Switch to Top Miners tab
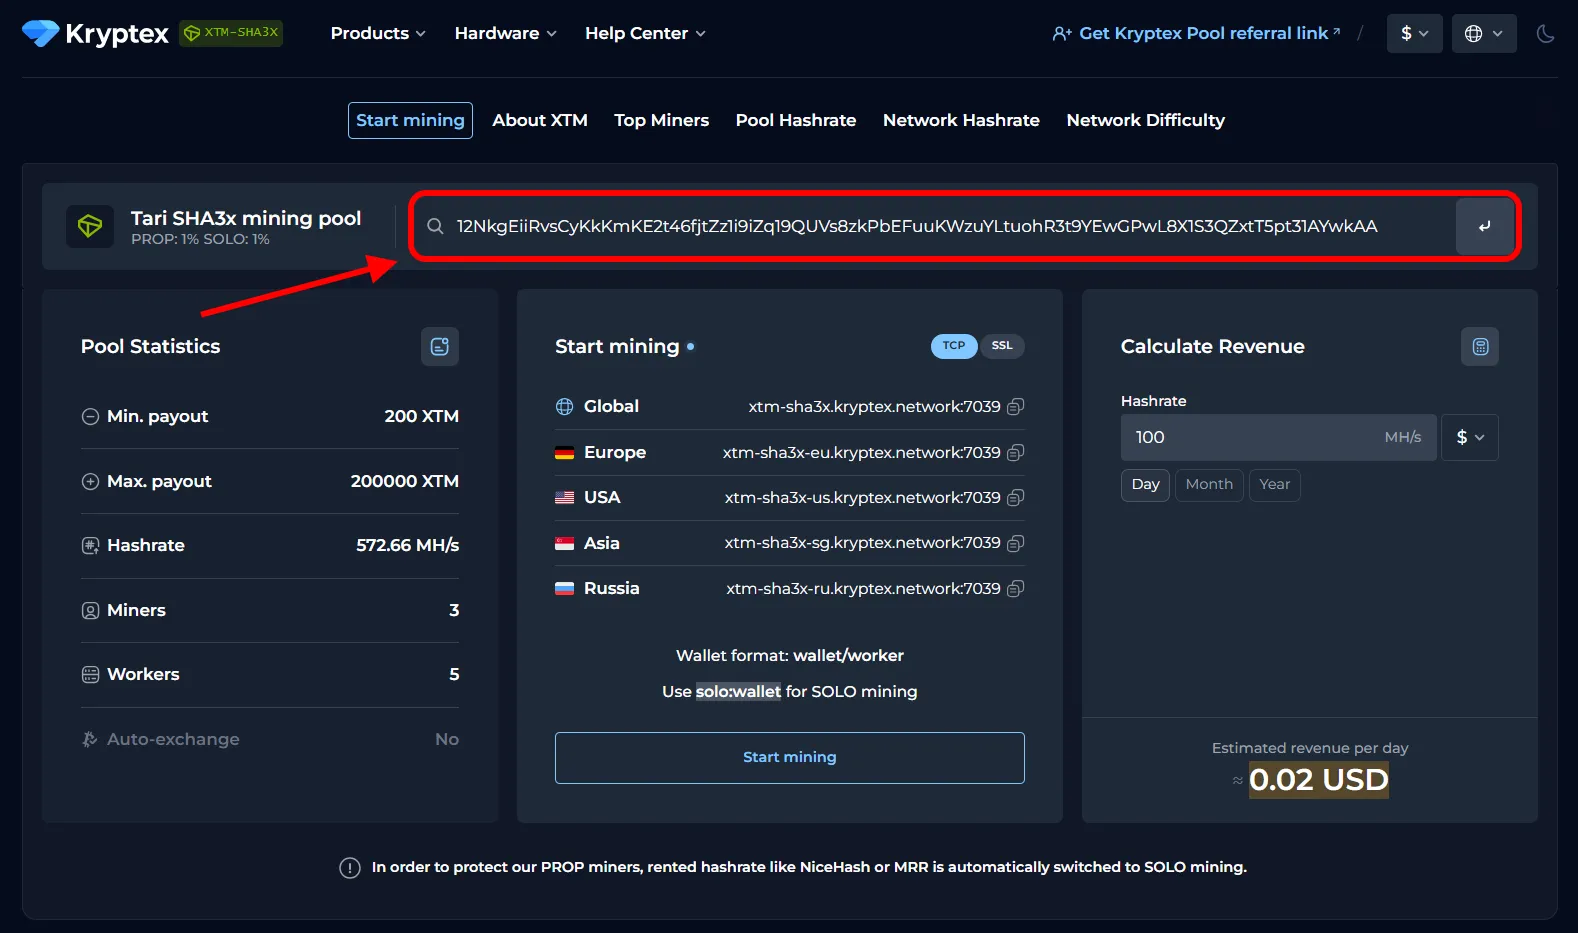The image size is (1578, 933). (661, 121)
